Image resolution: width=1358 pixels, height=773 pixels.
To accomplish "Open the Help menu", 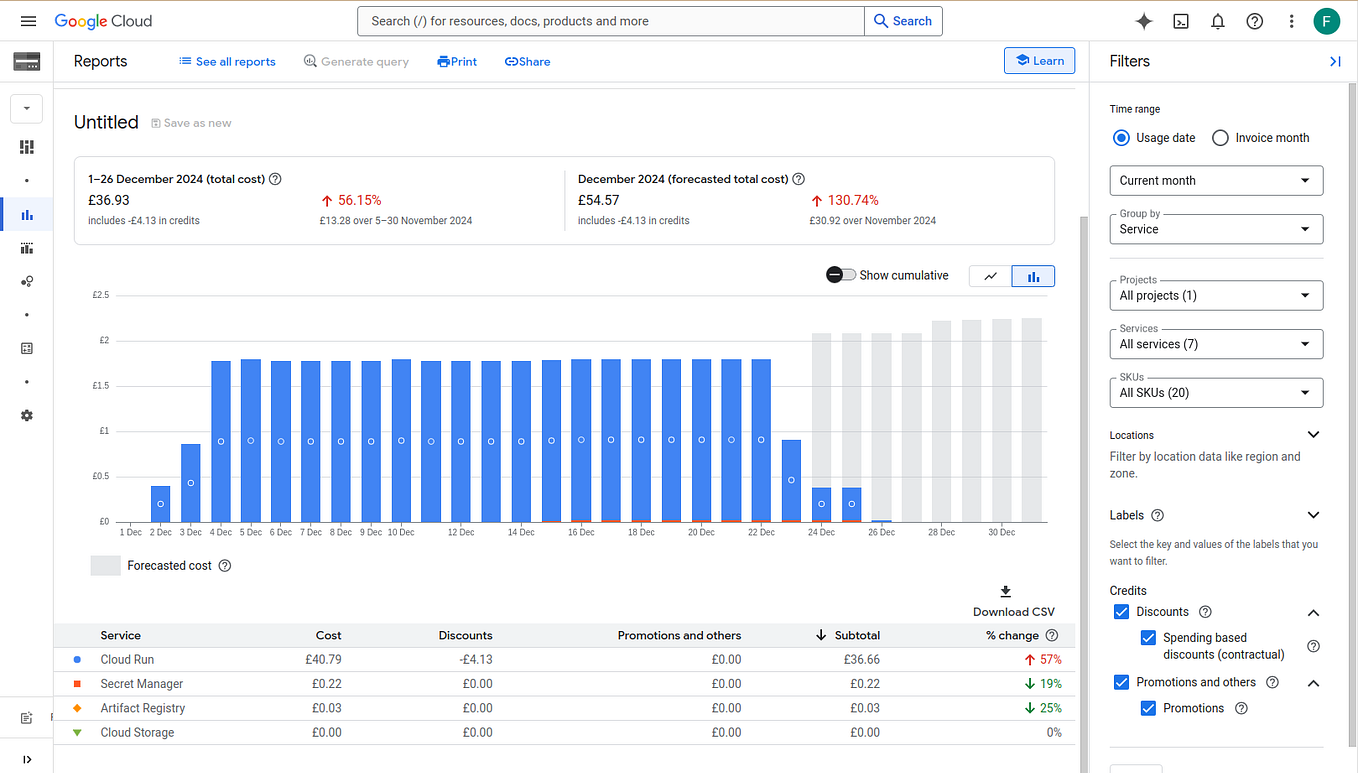I will [x=1254, y=20].
